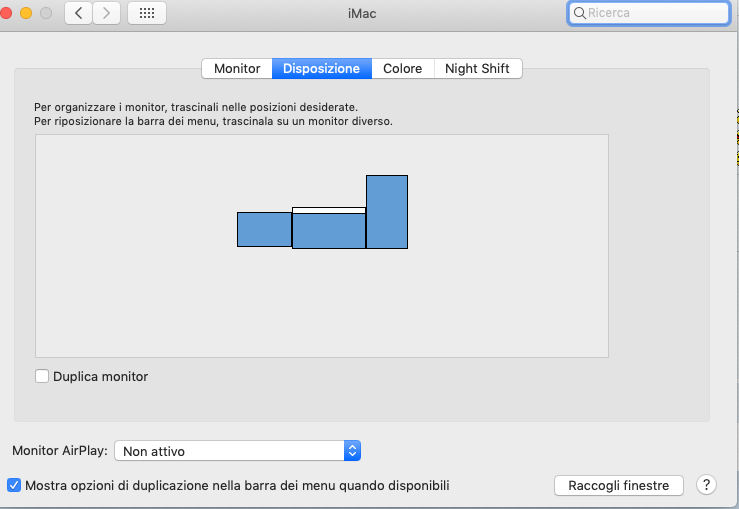Select the Disposizione tab
This screenshot has width=739, height=509.
point(321,69)
